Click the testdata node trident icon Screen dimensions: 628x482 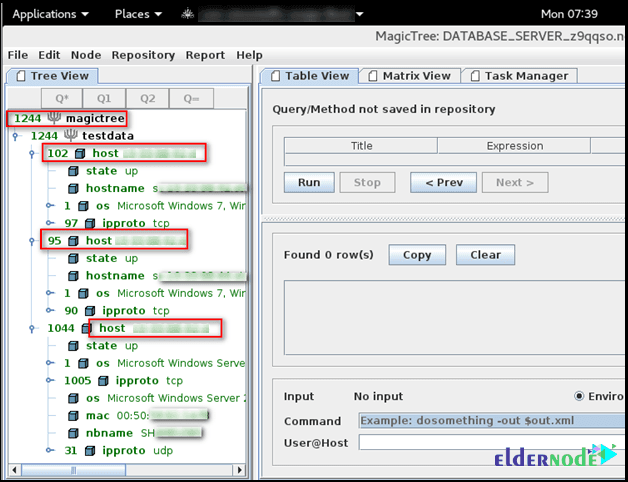tap(69, 136)
